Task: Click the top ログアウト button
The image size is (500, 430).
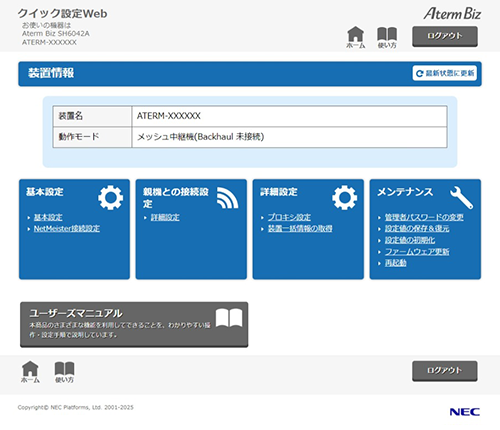Action: tap(445, 36)
